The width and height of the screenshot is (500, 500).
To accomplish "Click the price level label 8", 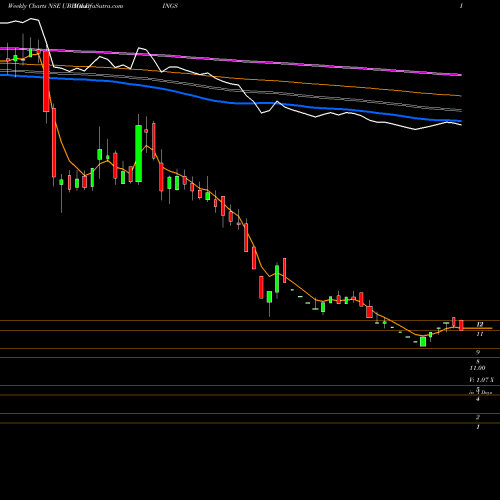I will (478, 361).
